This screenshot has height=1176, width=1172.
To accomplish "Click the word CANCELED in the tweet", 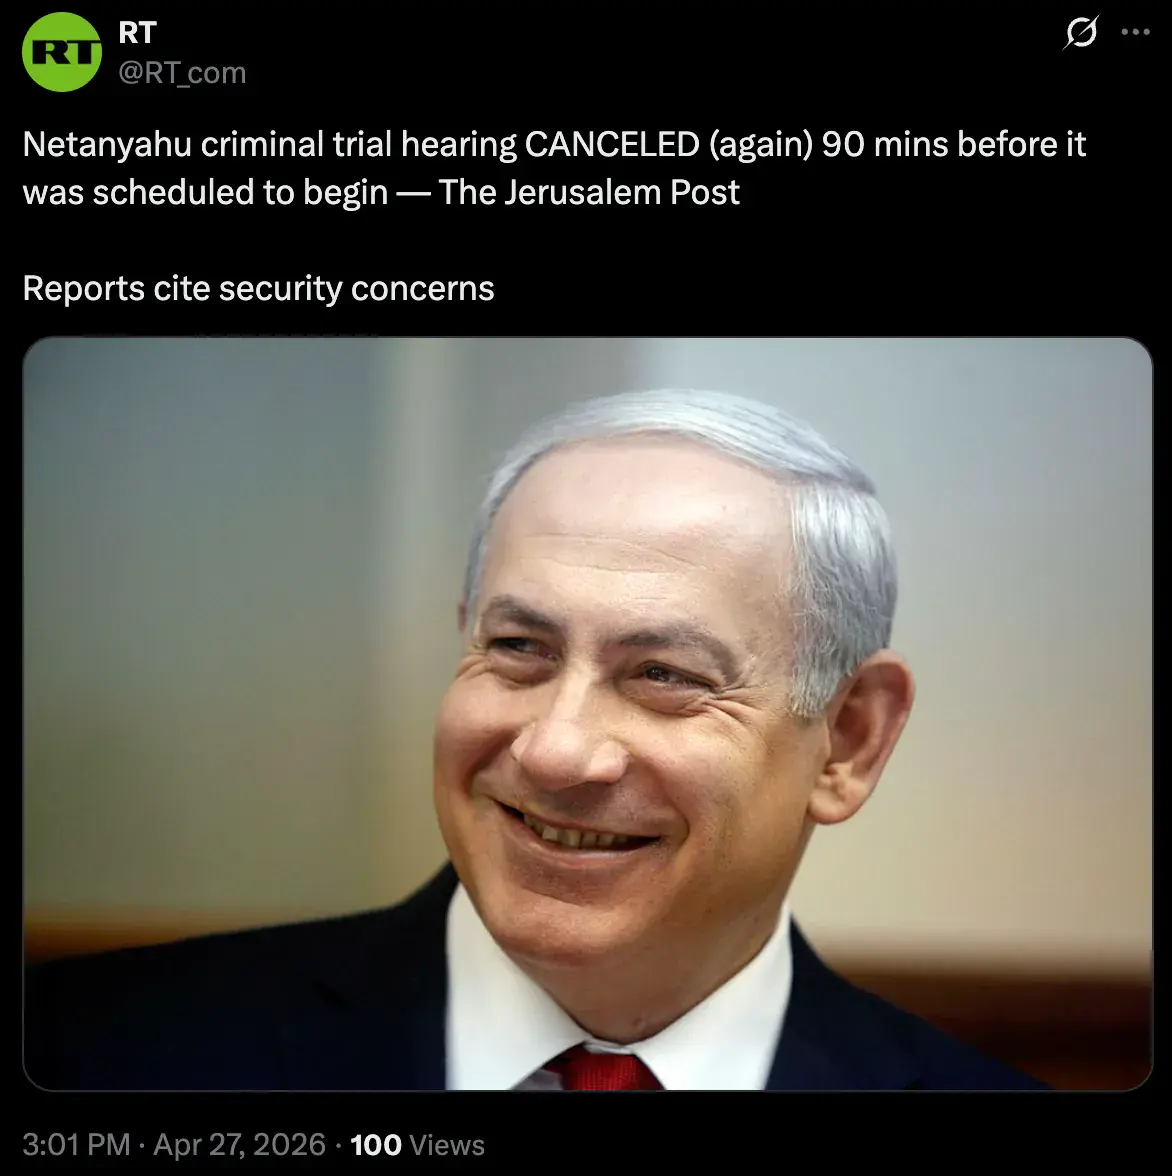I will (x=612, y=144).
